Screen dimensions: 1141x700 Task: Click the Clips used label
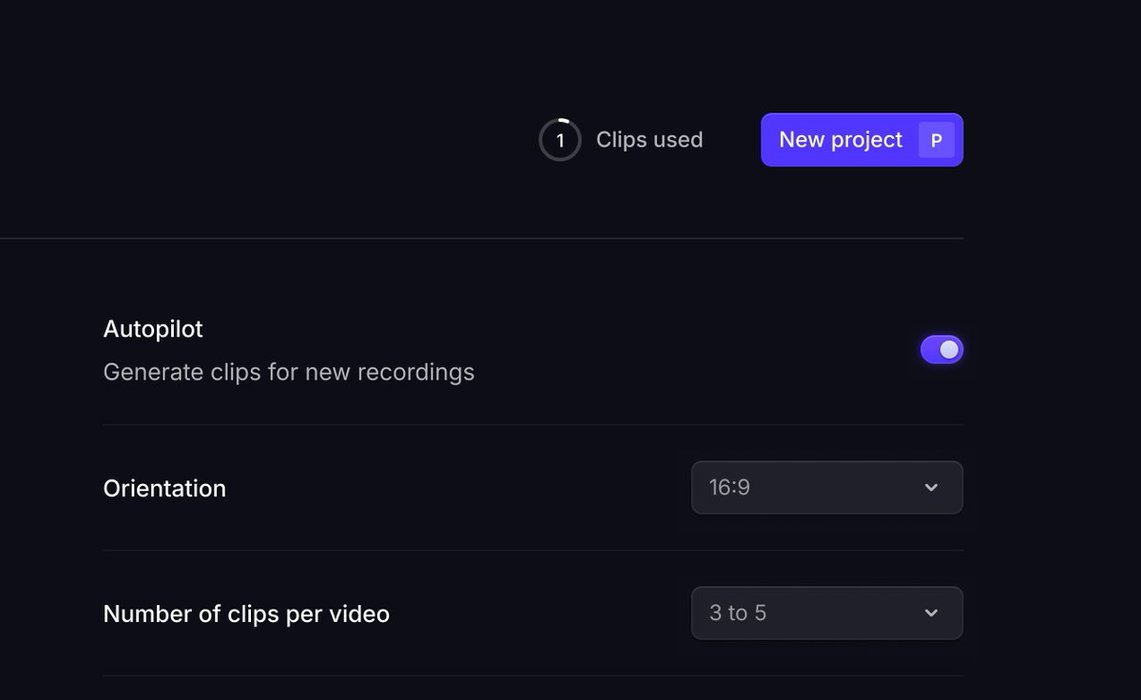649,140
